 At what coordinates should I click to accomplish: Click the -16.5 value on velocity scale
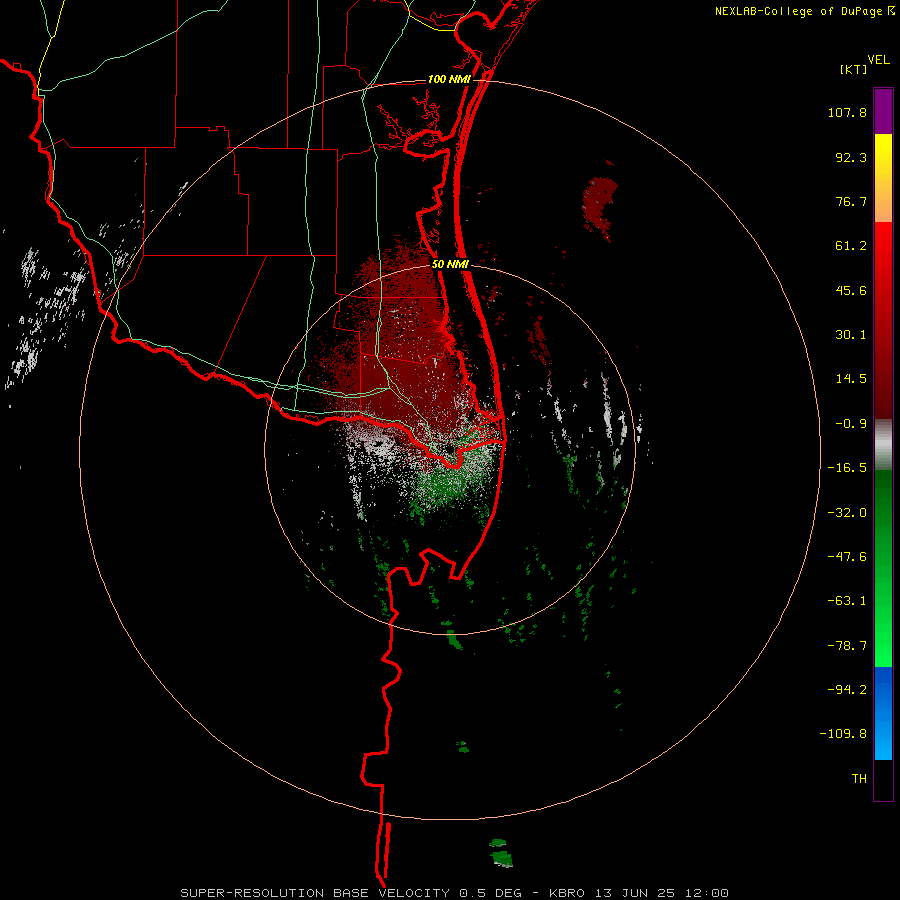point(847,468)
